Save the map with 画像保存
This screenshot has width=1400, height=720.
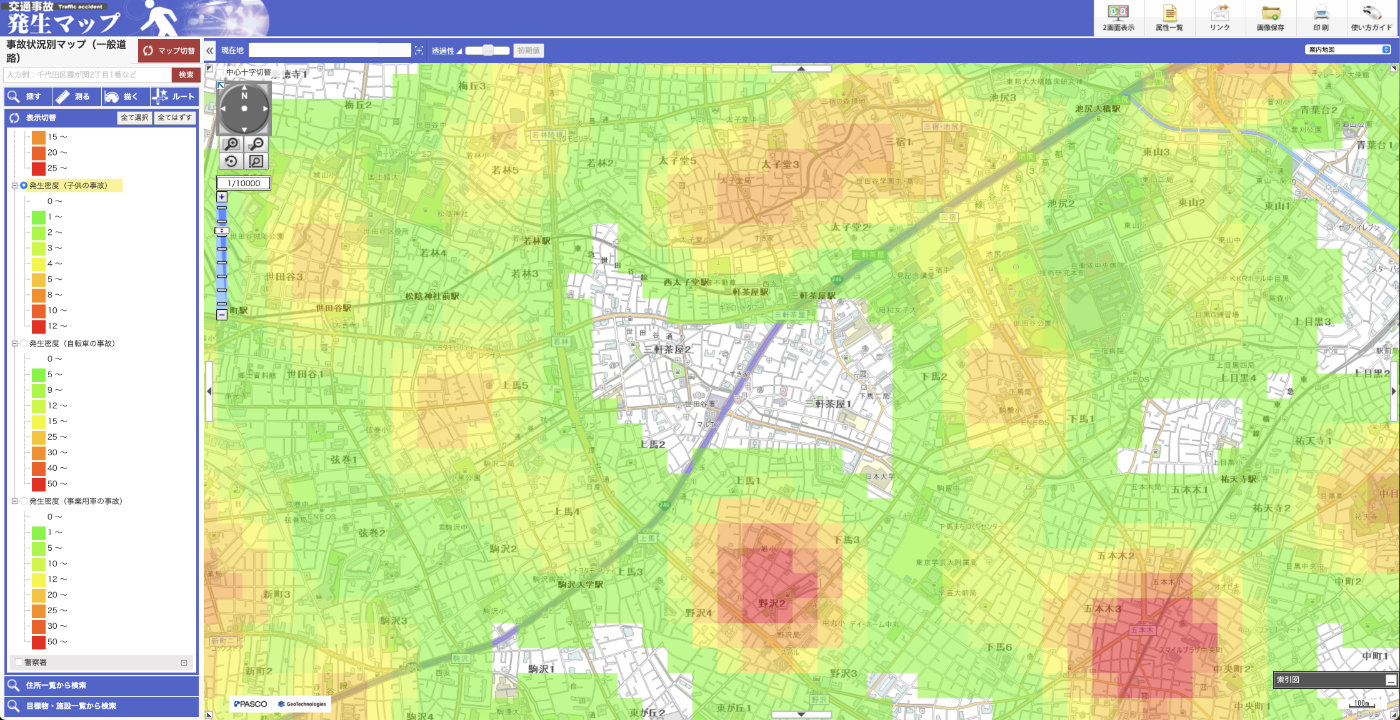click(1271, 18)
